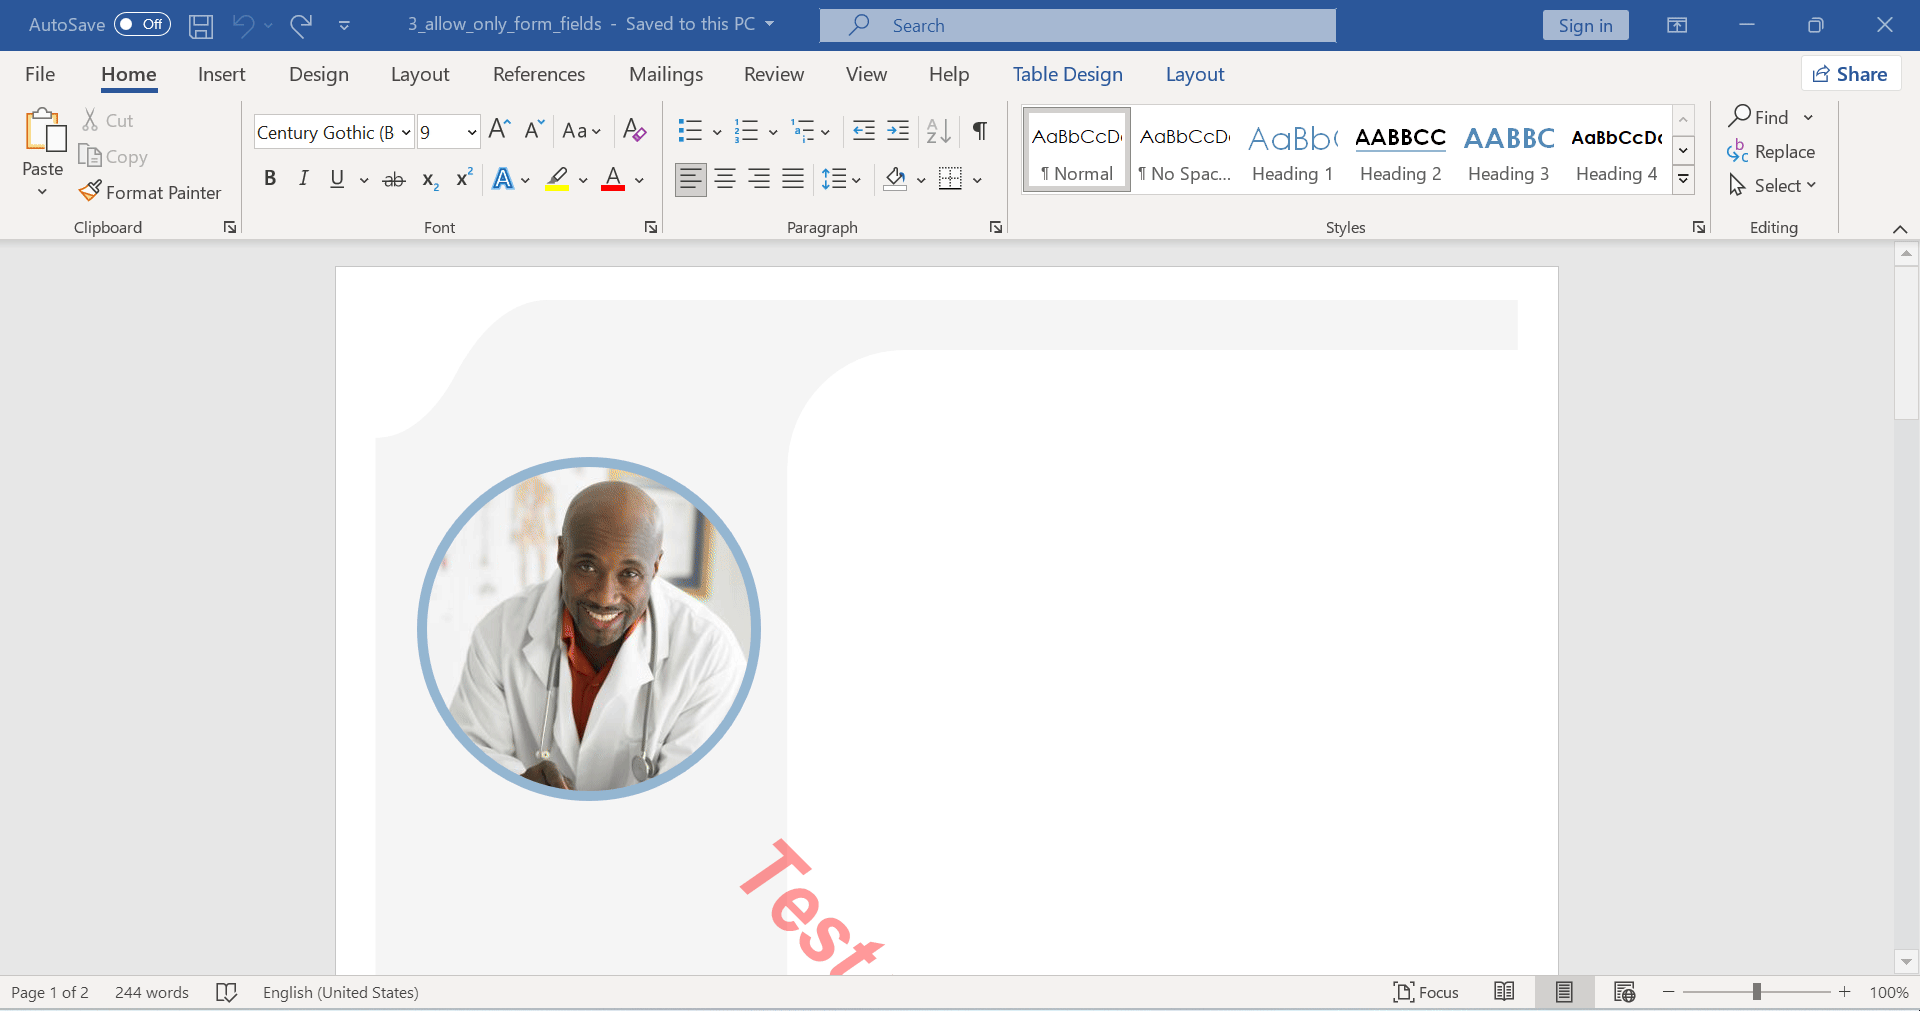Viewport: 1920px width, 1011px height.
Task: Switch to the Table Design tab
Action: pos(1067,74)
